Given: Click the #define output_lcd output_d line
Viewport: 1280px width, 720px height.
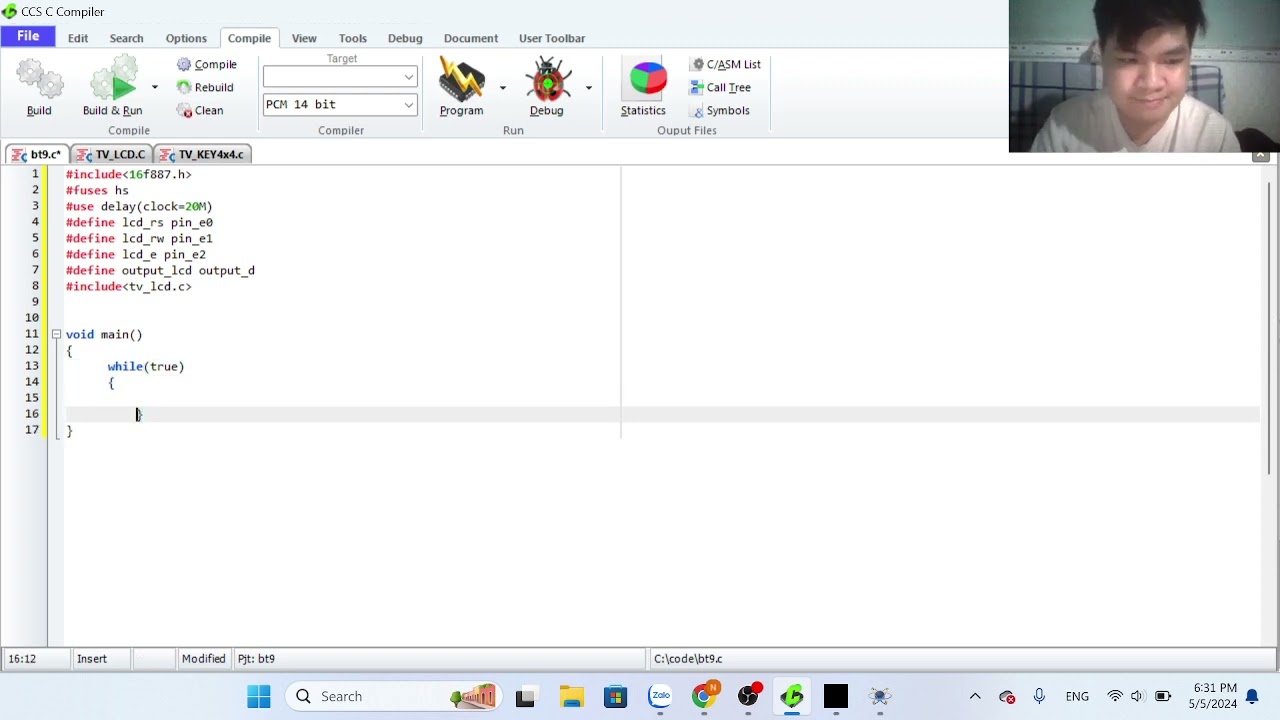Looking at the screenshot, I should coord(160,270).
